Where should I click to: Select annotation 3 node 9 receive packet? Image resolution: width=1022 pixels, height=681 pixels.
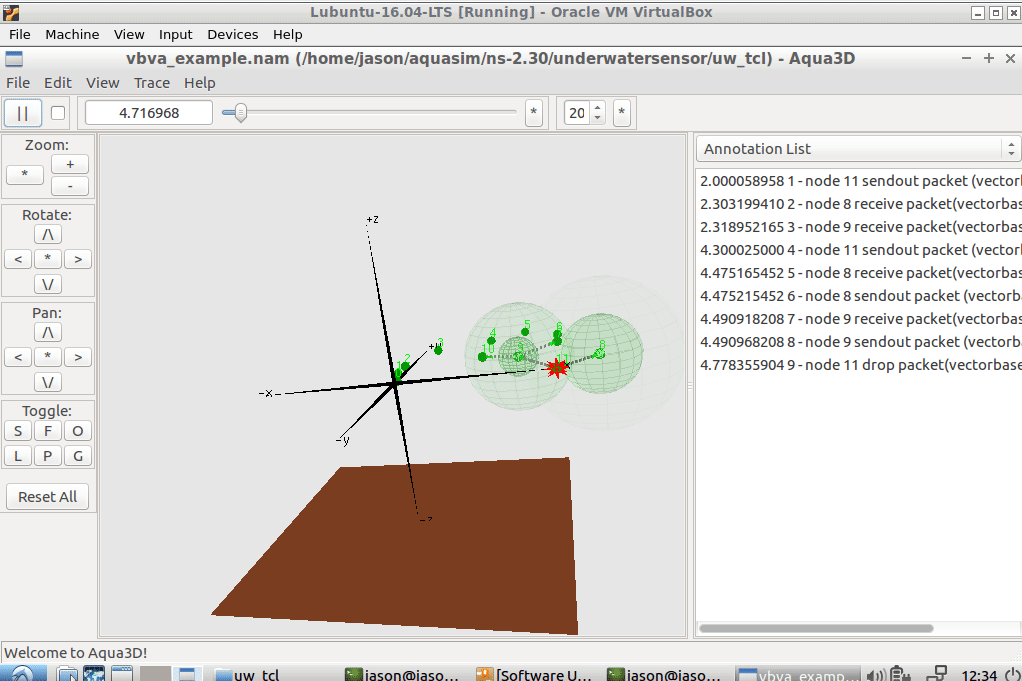click(860, 227)
